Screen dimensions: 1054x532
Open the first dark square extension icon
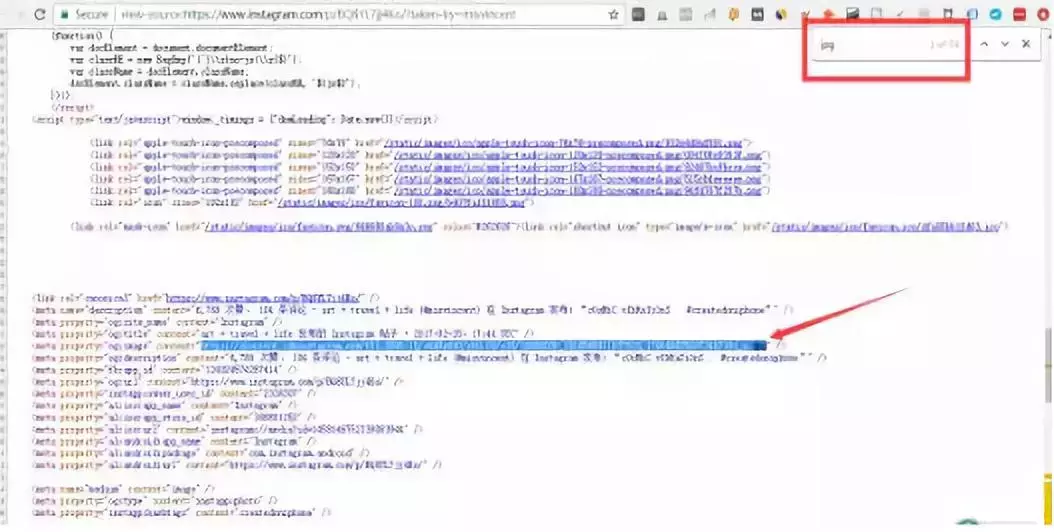point(638,14)
